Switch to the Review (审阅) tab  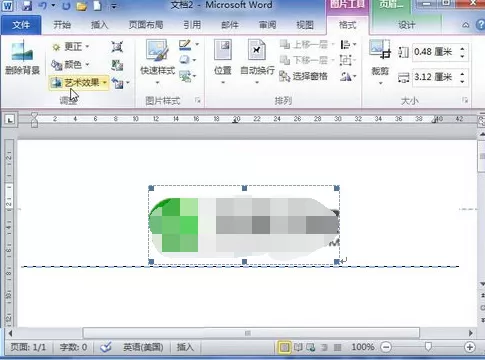click(268, 25)
